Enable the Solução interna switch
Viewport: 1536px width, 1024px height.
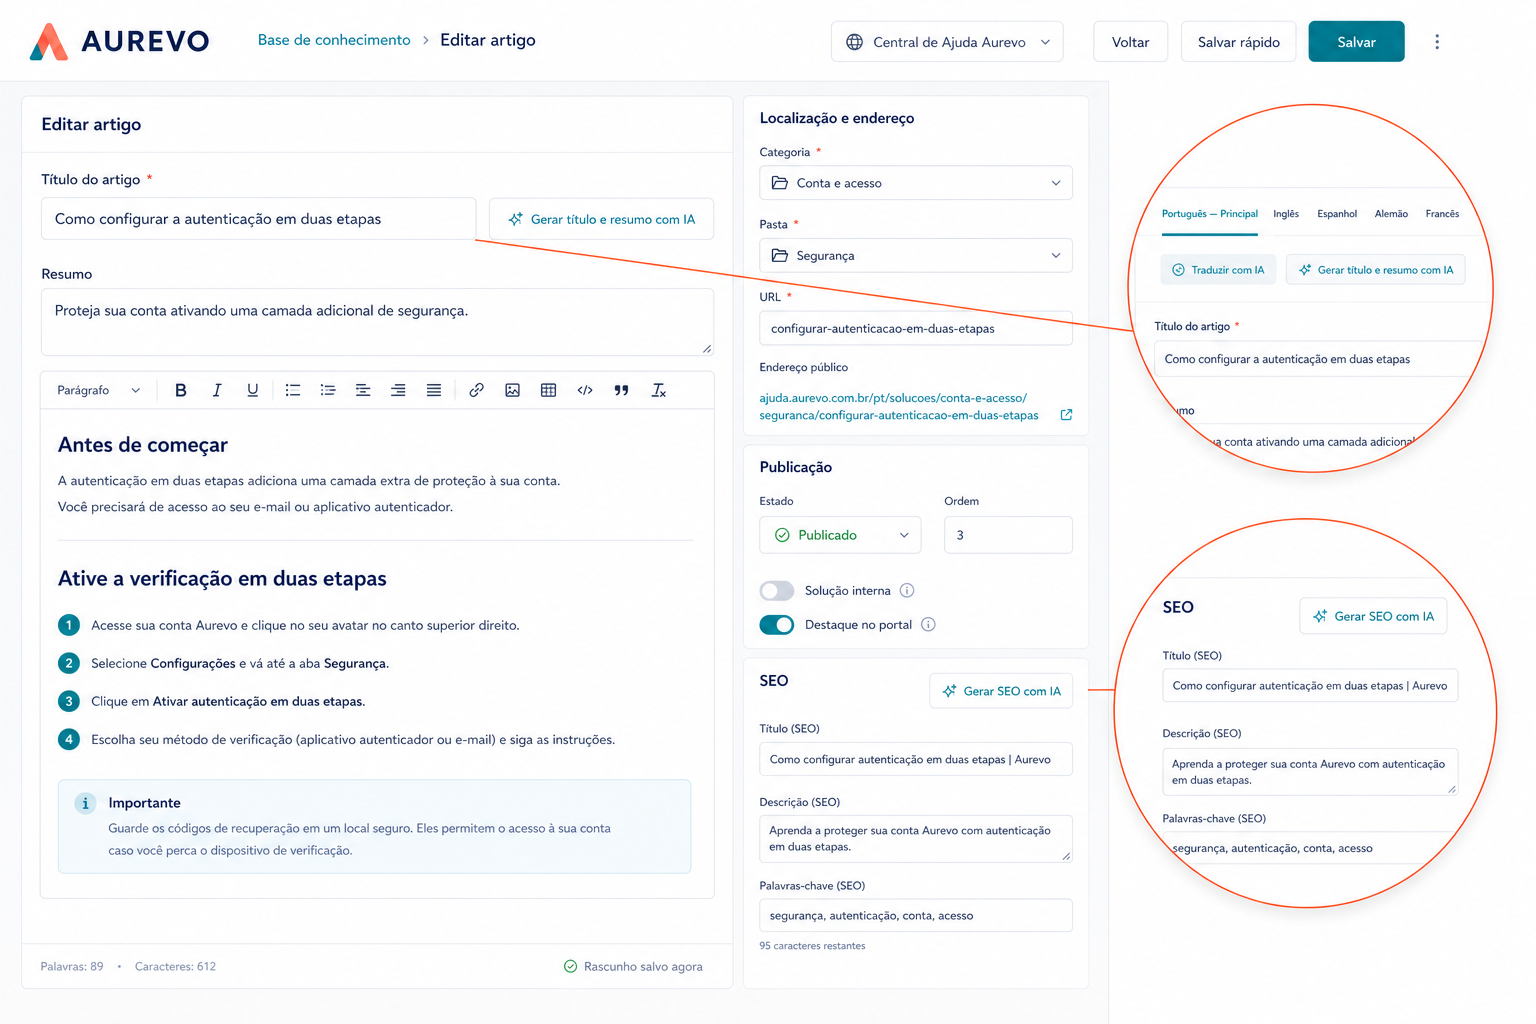click(777, 590)
